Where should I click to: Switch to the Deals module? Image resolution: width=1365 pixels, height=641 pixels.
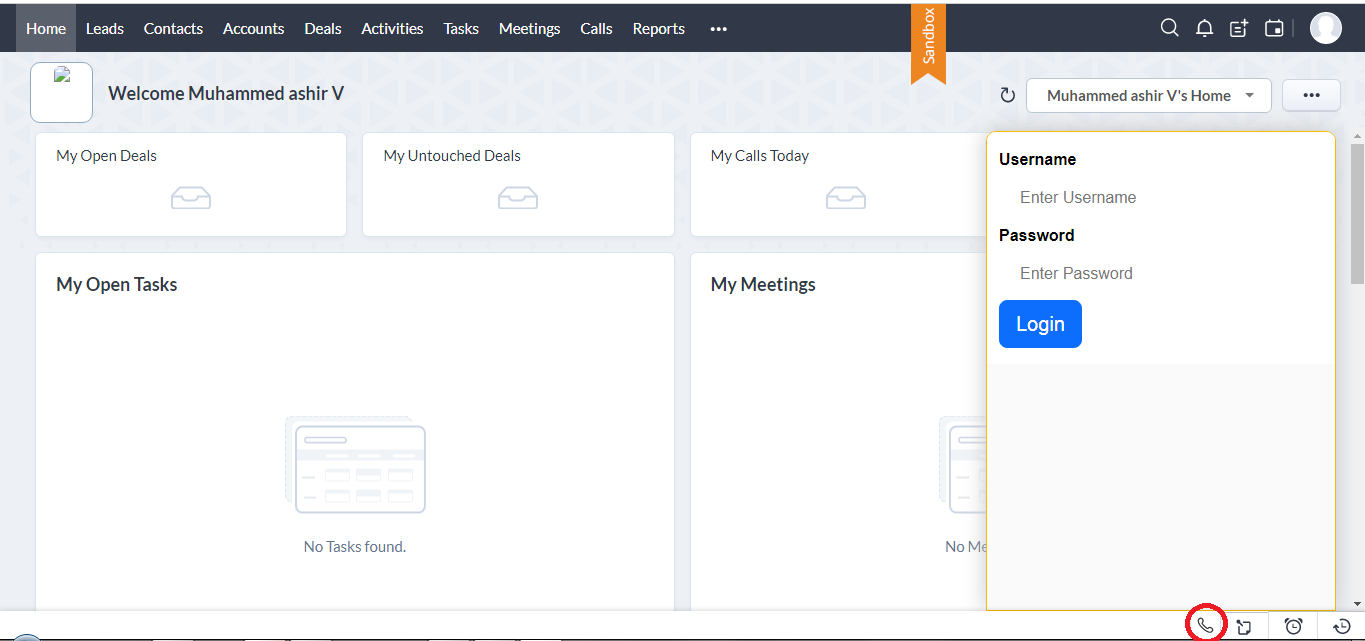[322, 29]
